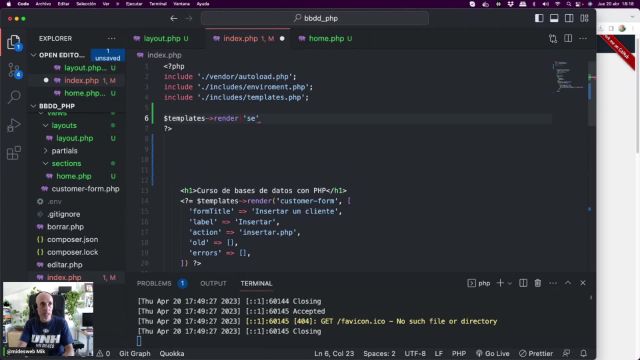The width and height of the screenshot is (640, 360).
Task: Split the terminal panel
Action: (x=523, y=283)
